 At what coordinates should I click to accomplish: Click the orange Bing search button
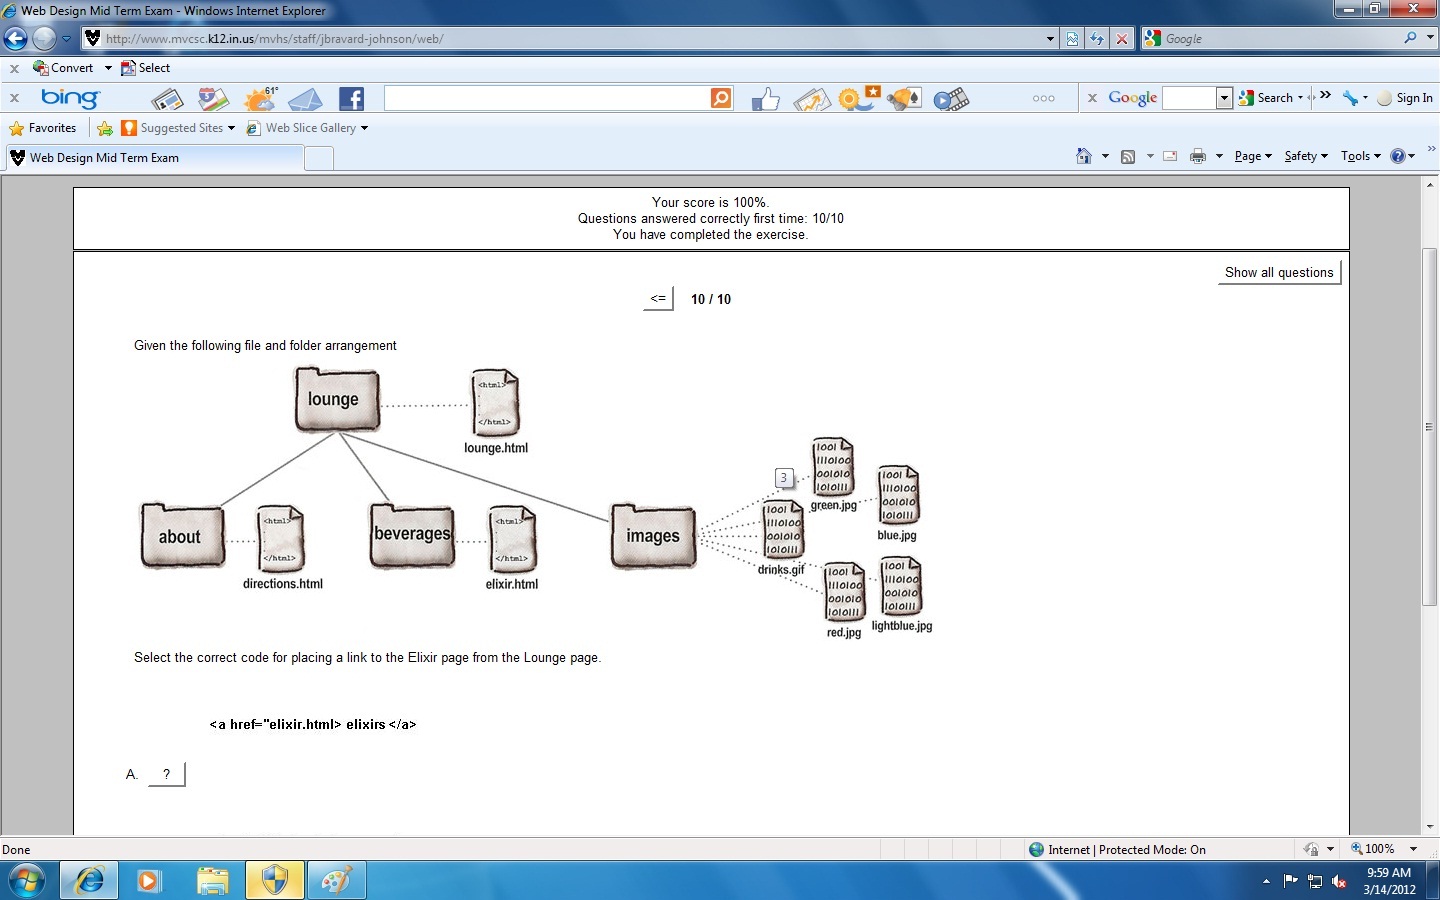point(721,98)
